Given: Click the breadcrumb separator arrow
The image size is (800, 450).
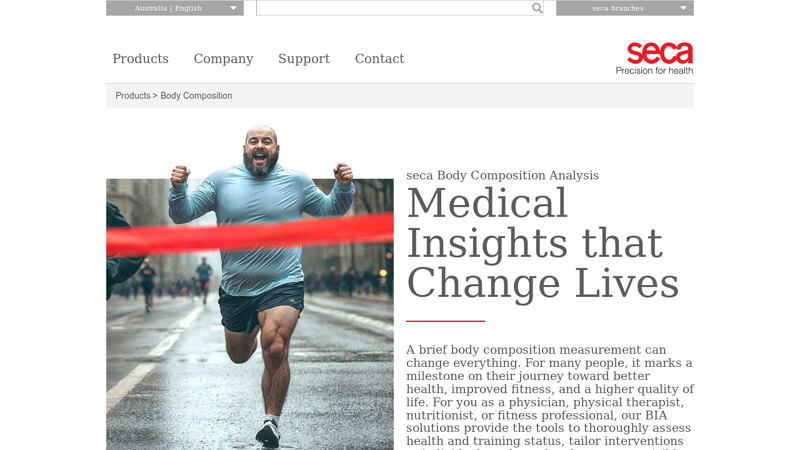Looking at the screenshot, I should point(155,95).
